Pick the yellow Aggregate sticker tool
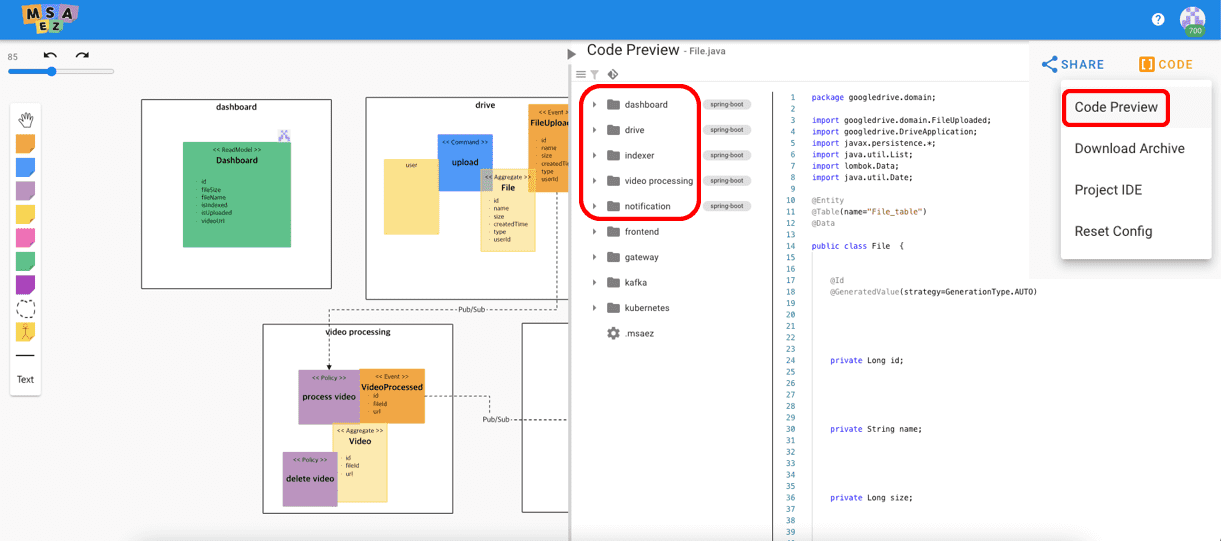 (25, 214)
